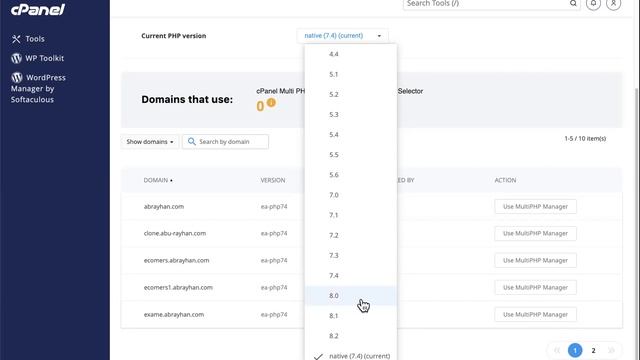Focus the Search by domain field
This screenshot has width=640, height=360.
click(x=225, y=142)
